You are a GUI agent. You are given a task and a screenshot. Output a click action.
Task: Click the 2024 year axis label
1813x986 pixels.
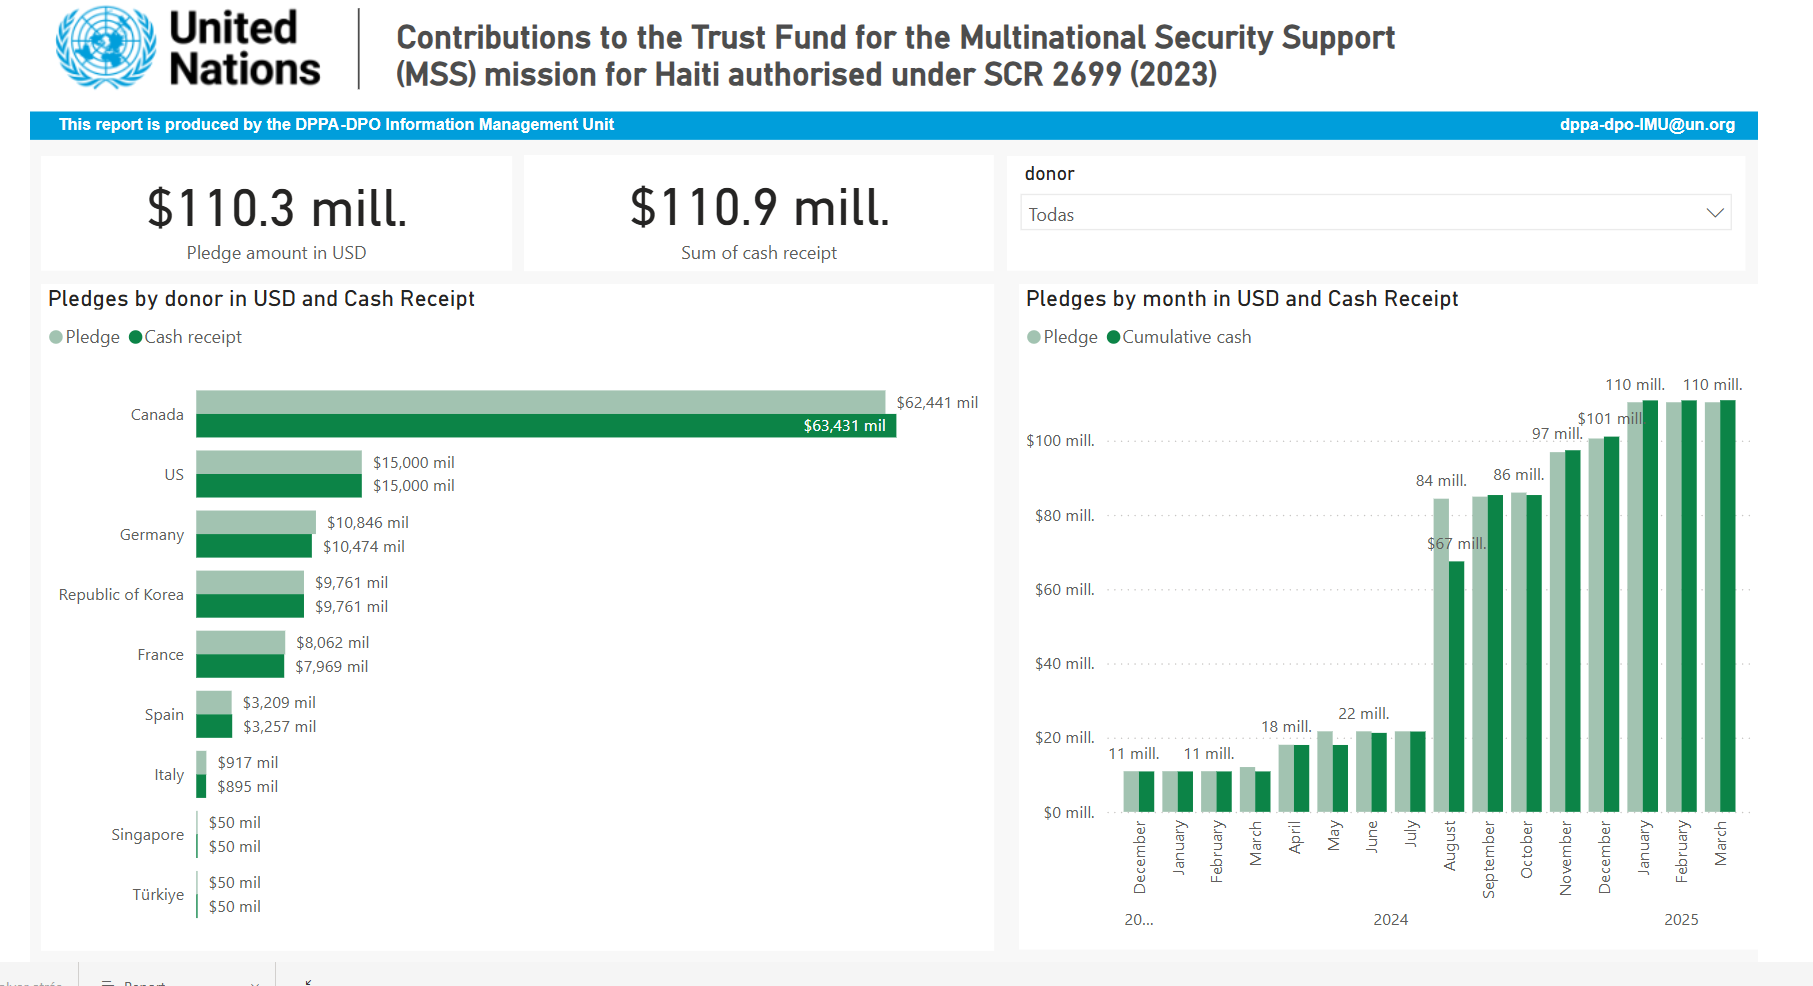[1390, 920]
